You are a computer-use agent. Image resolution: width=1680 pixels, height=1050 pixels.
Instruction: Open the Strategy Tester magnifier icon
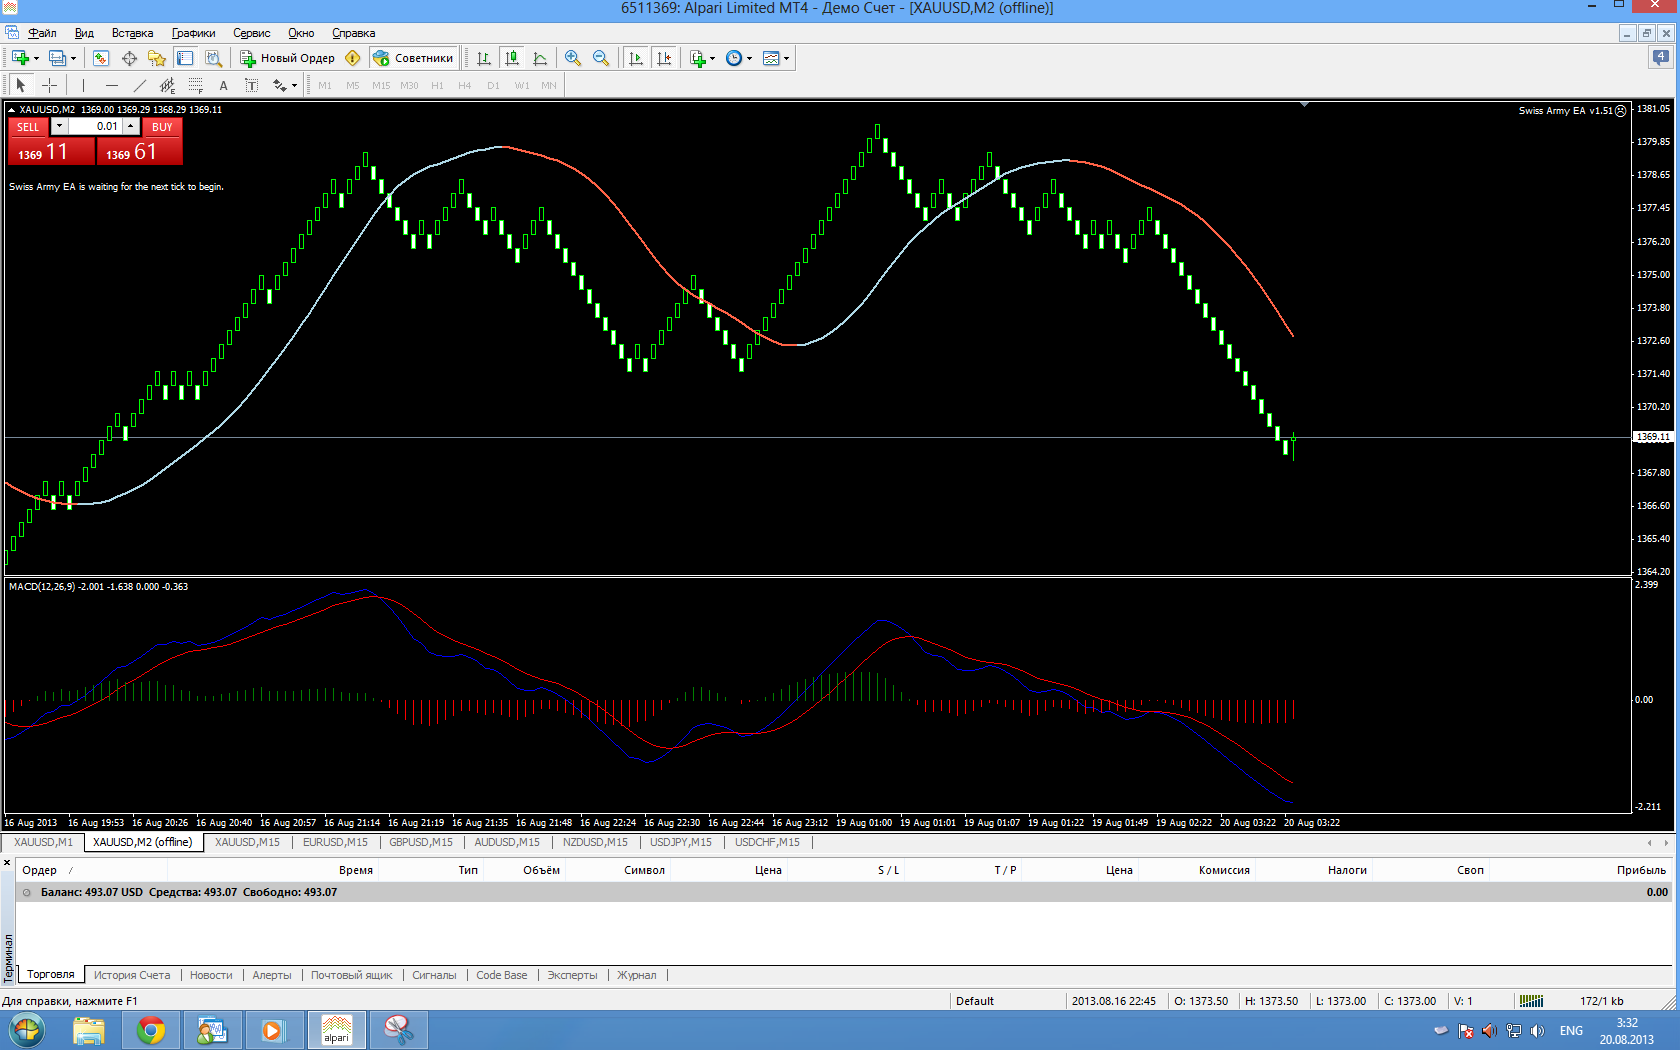click(213, 58)
